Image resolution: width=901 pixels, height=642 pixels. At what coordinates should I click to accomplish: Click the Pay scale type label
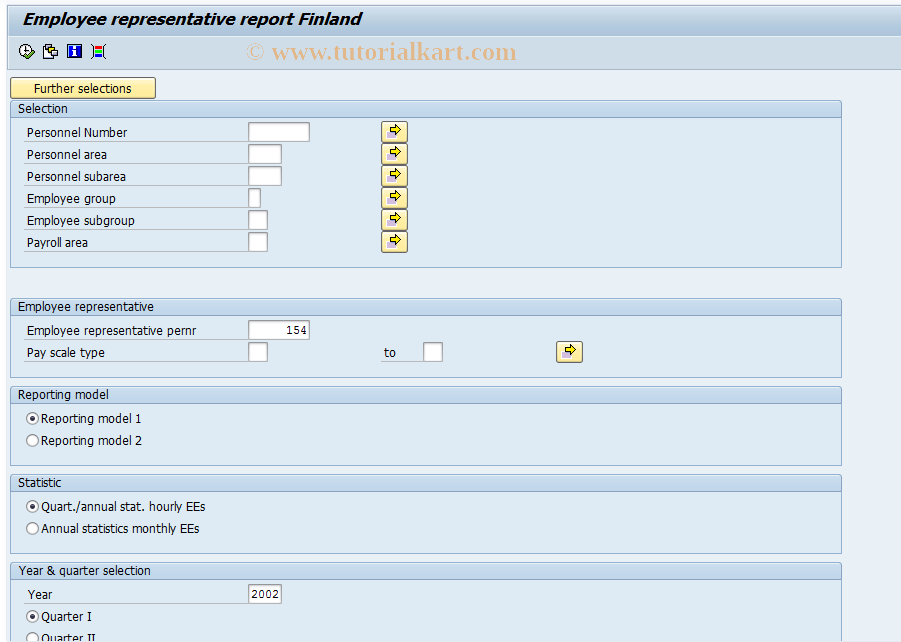[66, 353]
